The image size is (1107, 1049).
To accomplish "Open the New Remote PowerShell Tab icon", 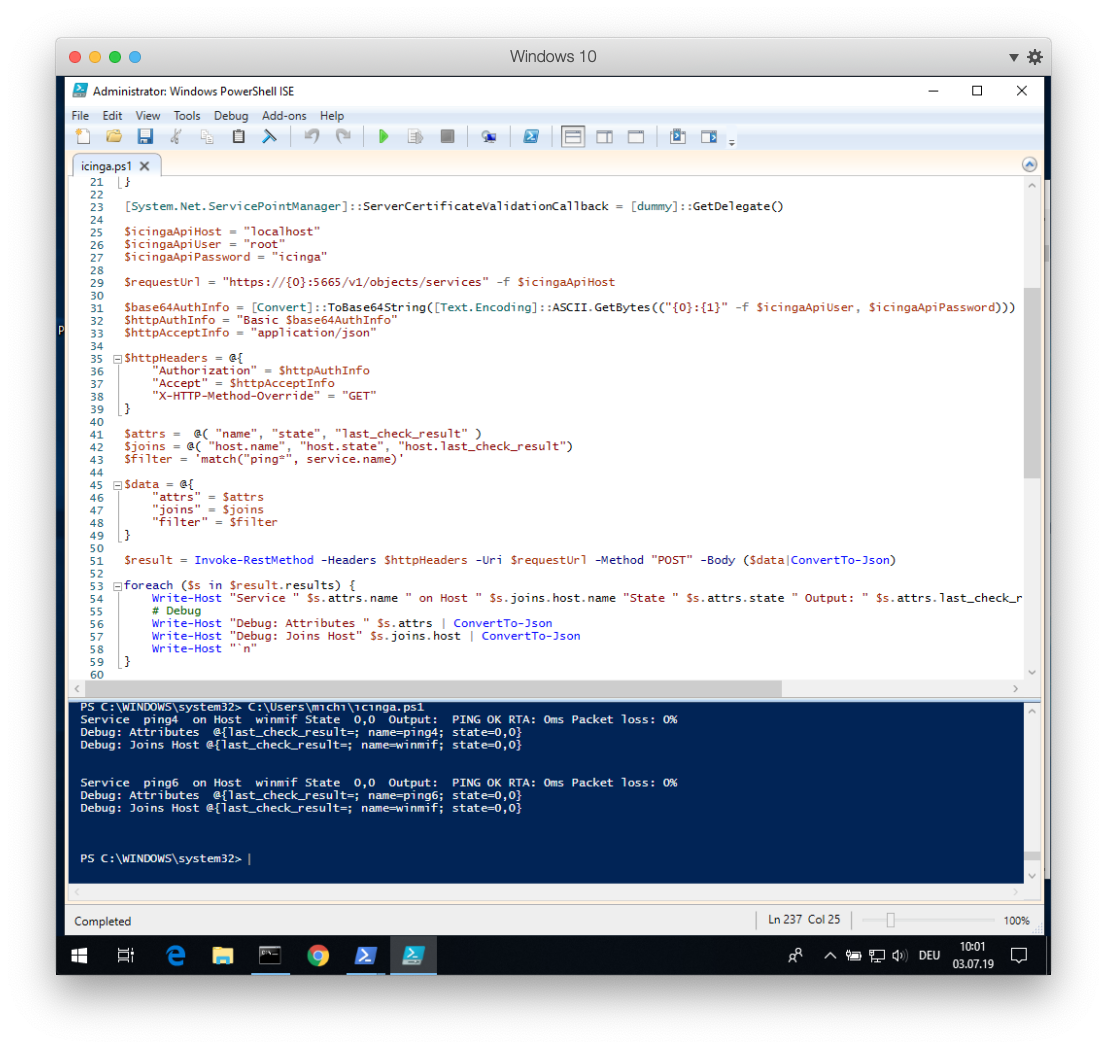I will point(489,136).
